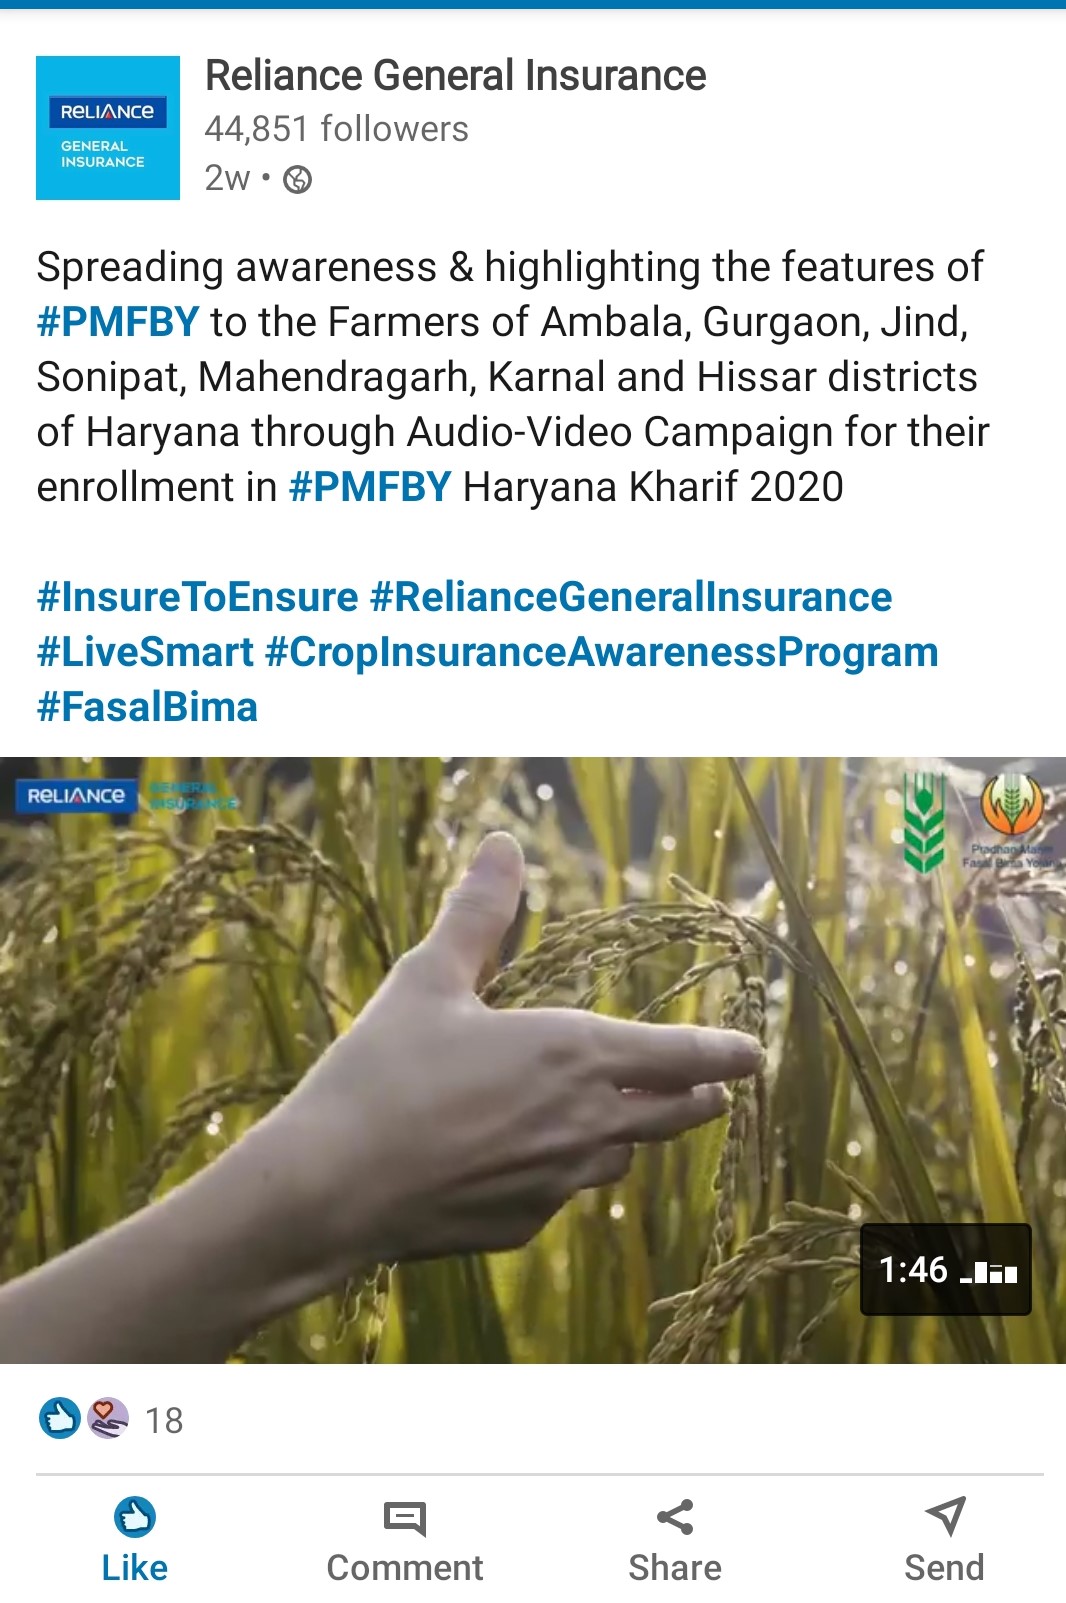Open the #InsureToEnsure hashtag
Image resolution: width=1066 pixels, height=1603 pixels.
coord(197,597)
